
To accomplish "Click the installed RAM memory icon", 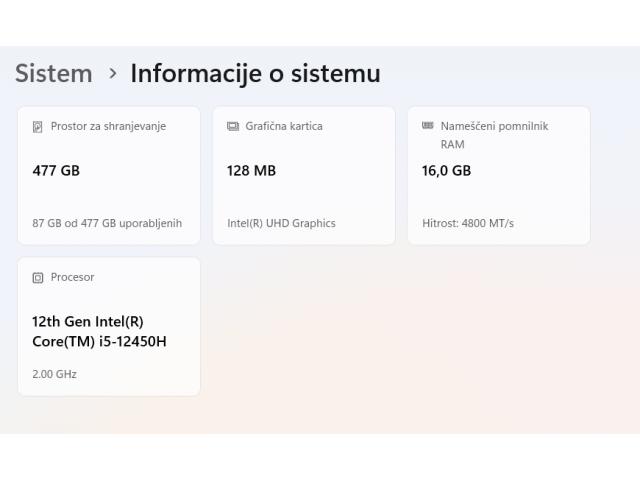I will point(428,126).
